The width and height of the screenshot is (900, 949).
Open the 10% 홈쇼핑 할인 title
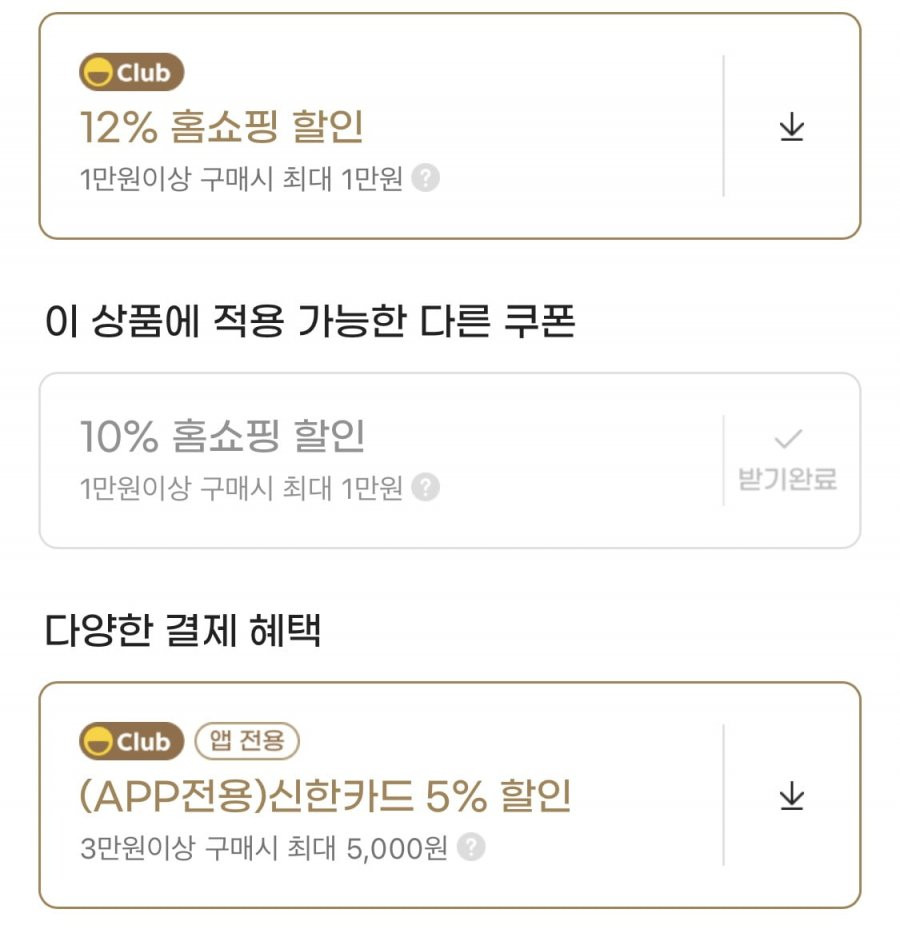tap(222, 436)
